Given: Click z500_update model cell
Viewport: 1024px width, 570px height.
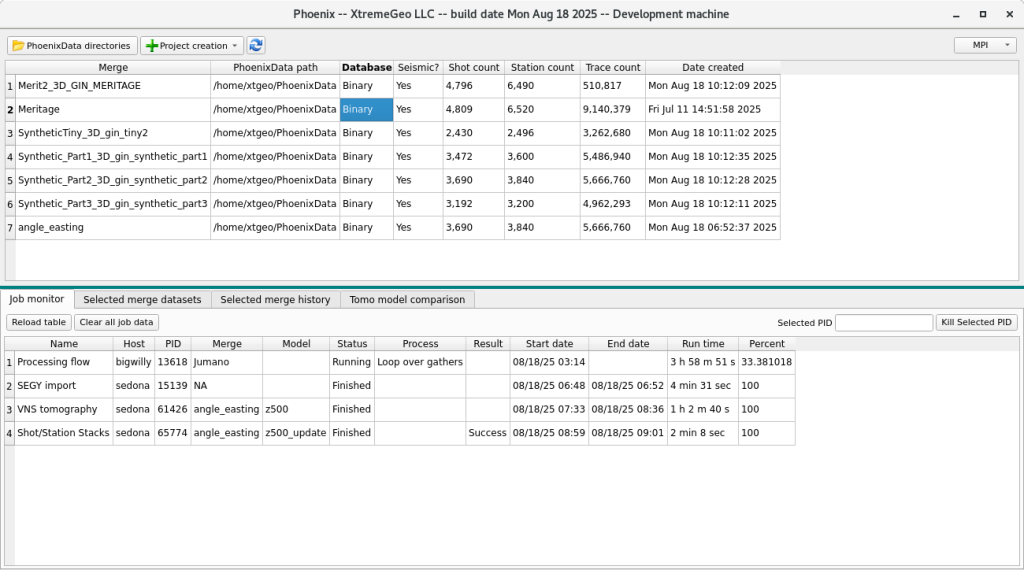Looking at the screenshot, I should 296,432.
